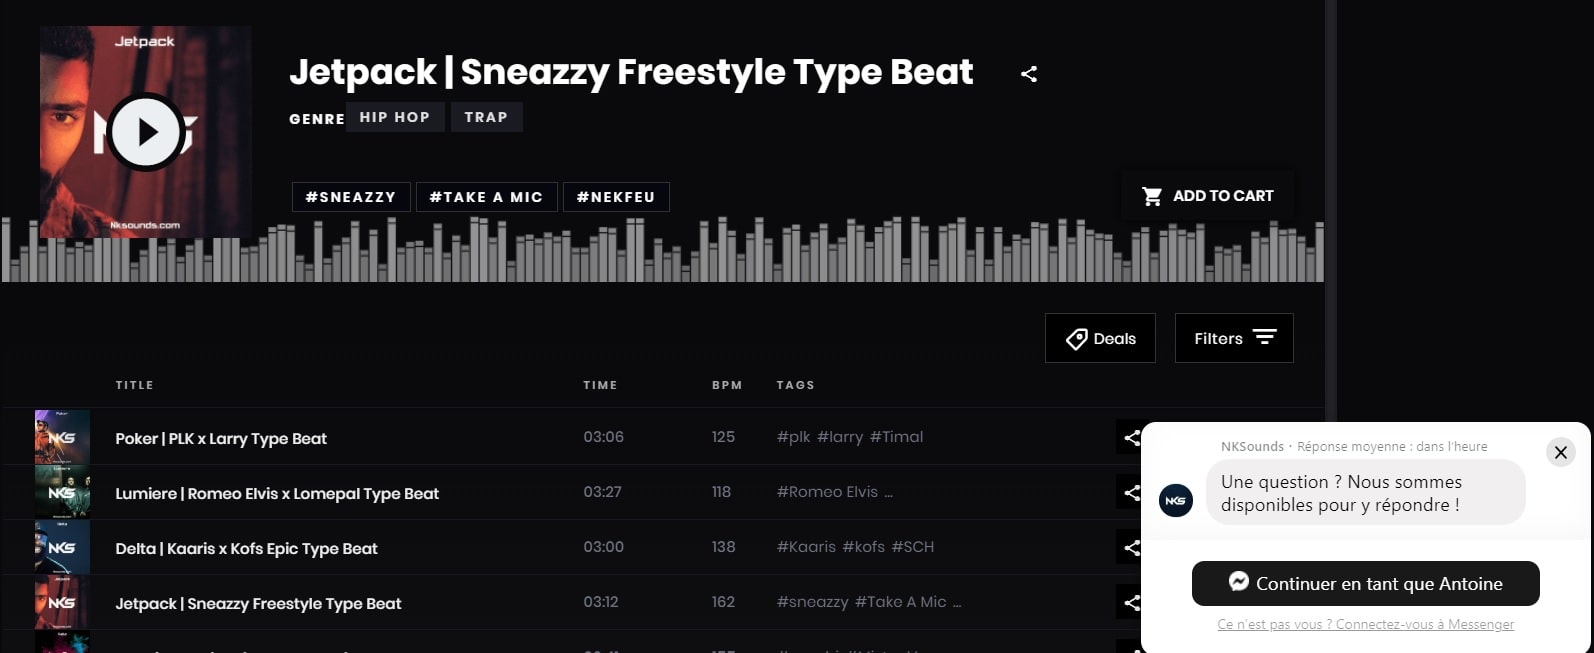Viewport: 1594px width, 653px height.
Task: Continue chat as Antoine via Messenger
Action: tap(1365, 584)
